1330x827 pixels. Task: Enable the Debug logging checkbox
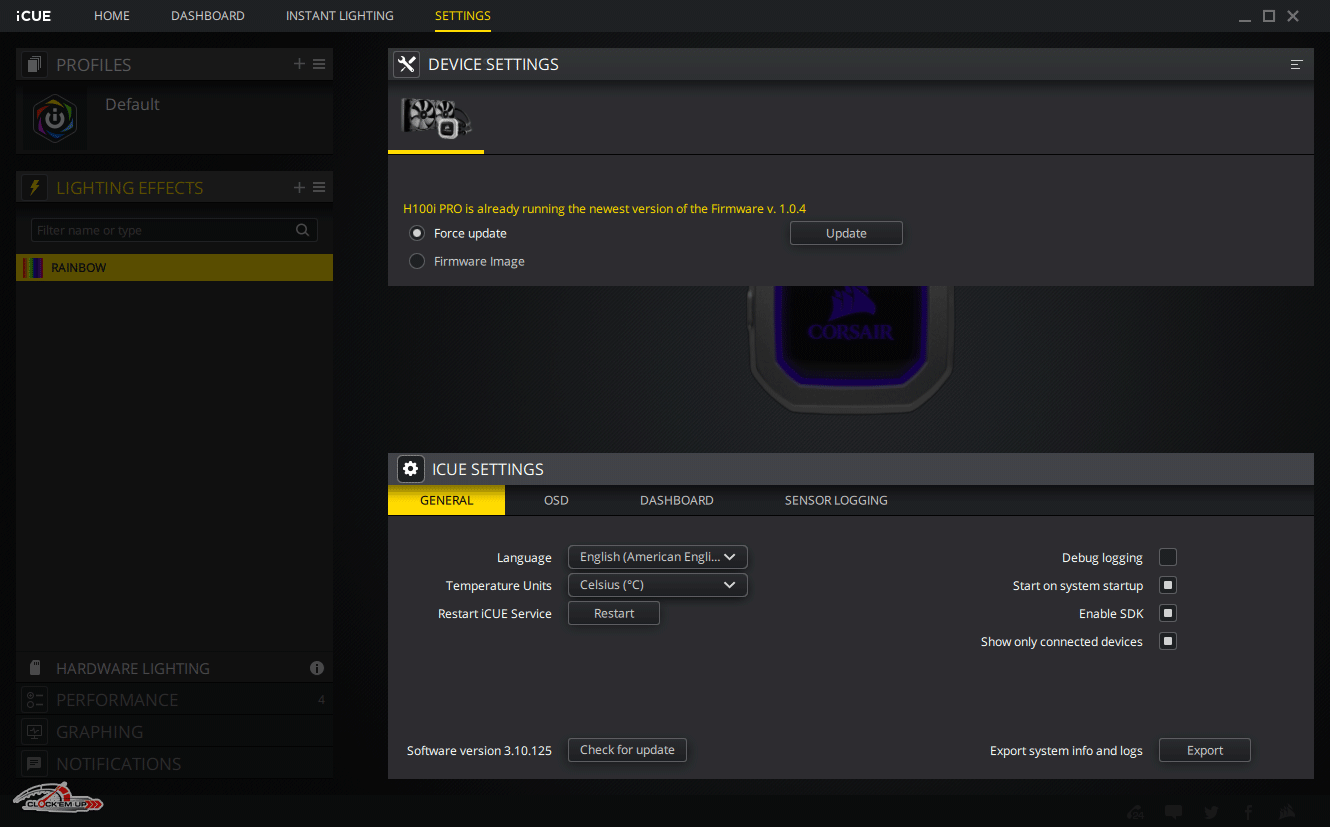coord(1168,557)
